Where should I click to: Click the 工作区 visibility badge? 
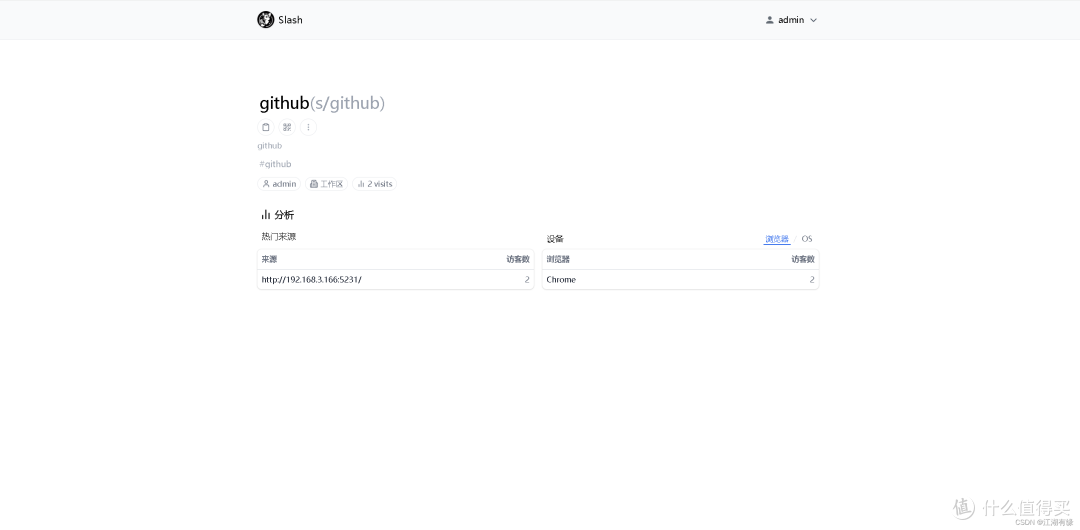[x=326, y=184]
